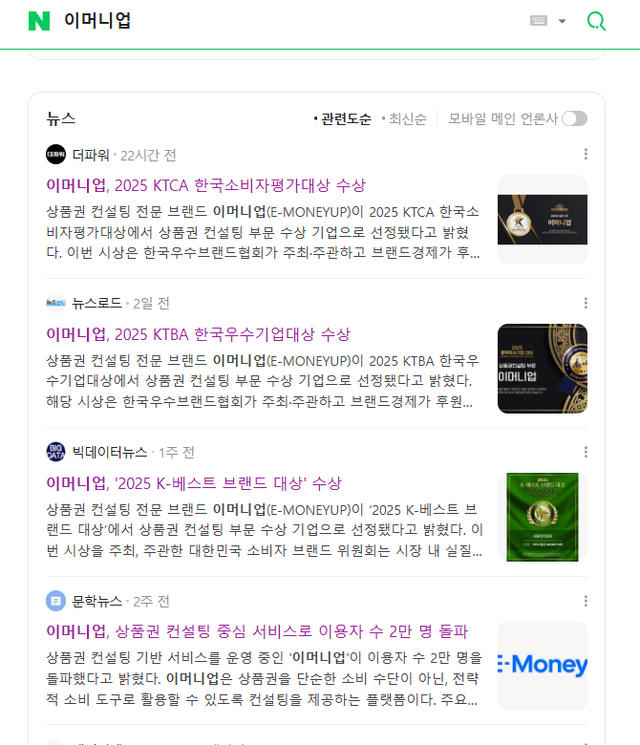Open the KTCA 한국소비자평가대상 수상 headline
Image resolution: width=640 pixels, height=745 pixels.
(206, 185)
